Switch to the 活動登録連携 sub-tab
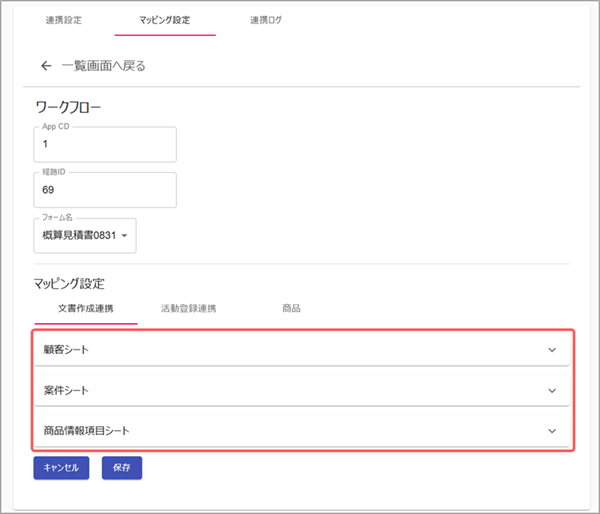Screen dimensions: 600x514 (189, 308)
